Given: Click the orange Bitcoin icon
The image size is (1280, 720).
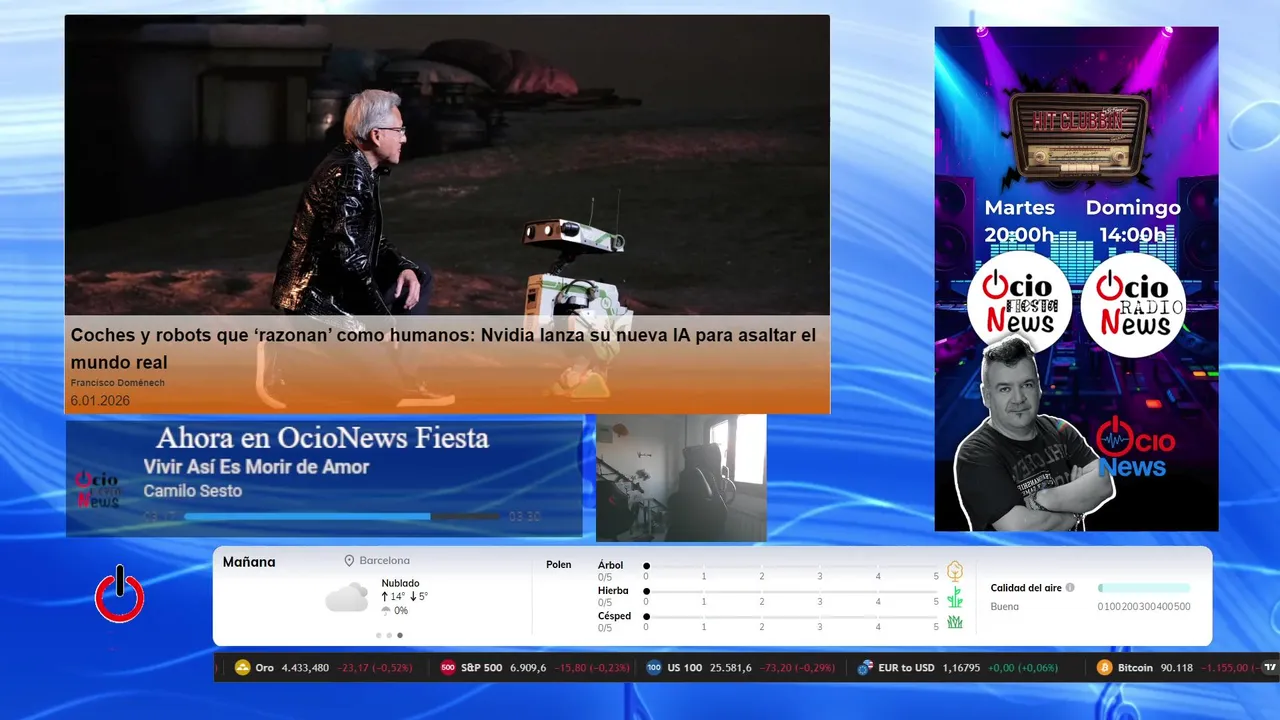Looking at the screenshot, I should [1104, 668].
